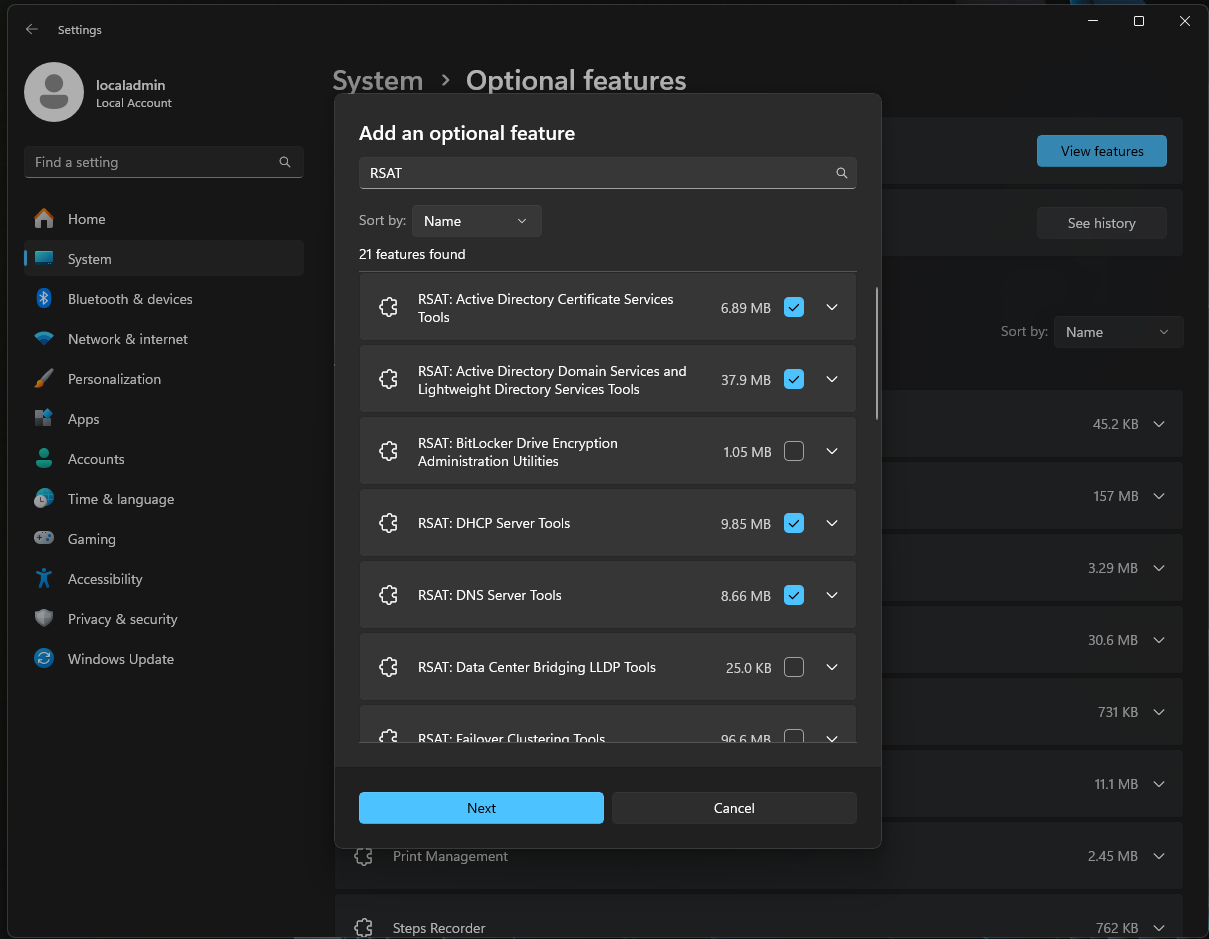The image size is (1209, 939).
Task: Uncheck RSAT Active Directory Certificate Services Tools
Action: point(794,308)
